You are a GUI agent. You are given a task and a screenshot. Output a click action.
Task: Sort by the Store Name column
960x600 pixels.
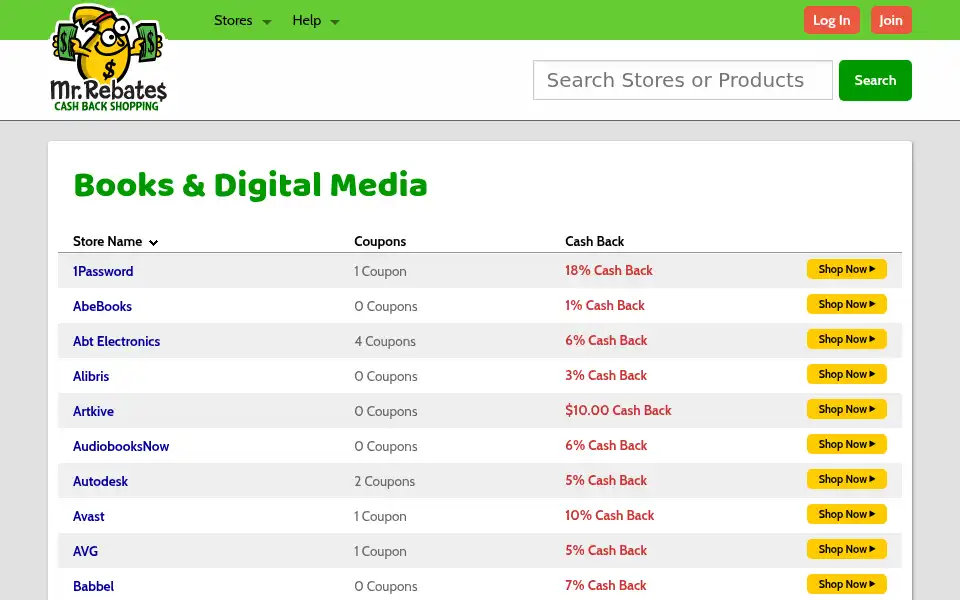coord(116,241)
